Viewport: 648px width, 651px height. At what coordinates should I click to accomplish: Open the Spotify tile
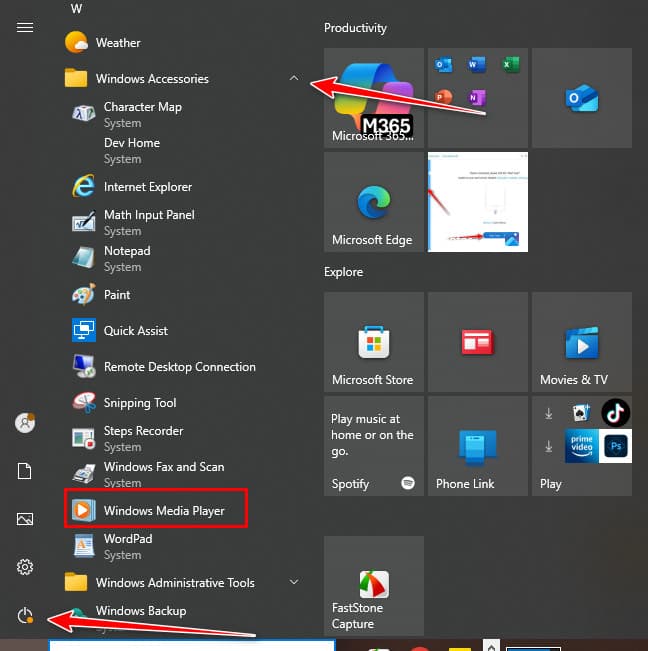pyautogui.click(x=374, y=446)
